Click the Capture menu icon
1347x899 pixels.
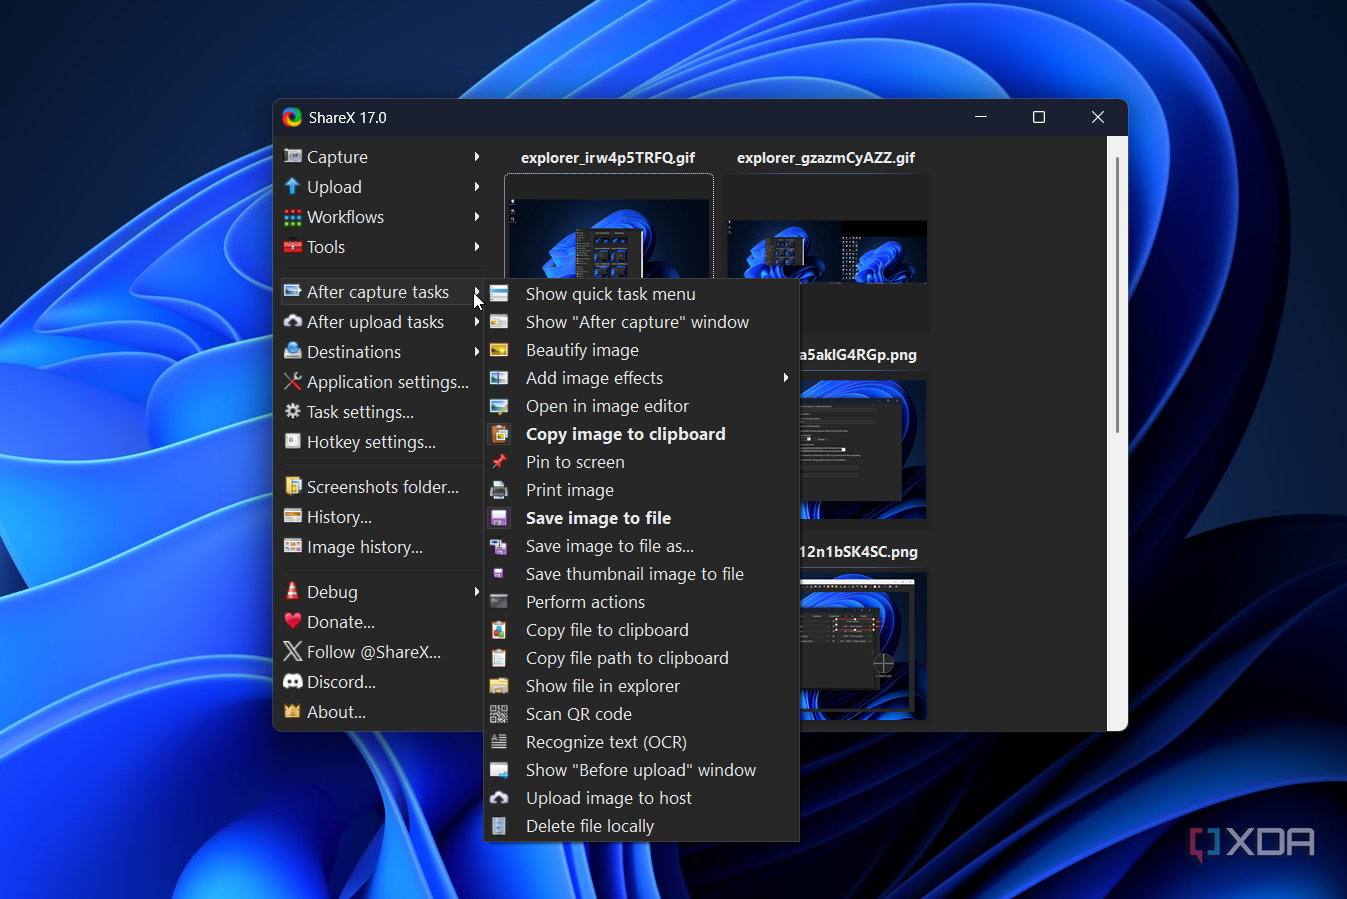point(293,157)
